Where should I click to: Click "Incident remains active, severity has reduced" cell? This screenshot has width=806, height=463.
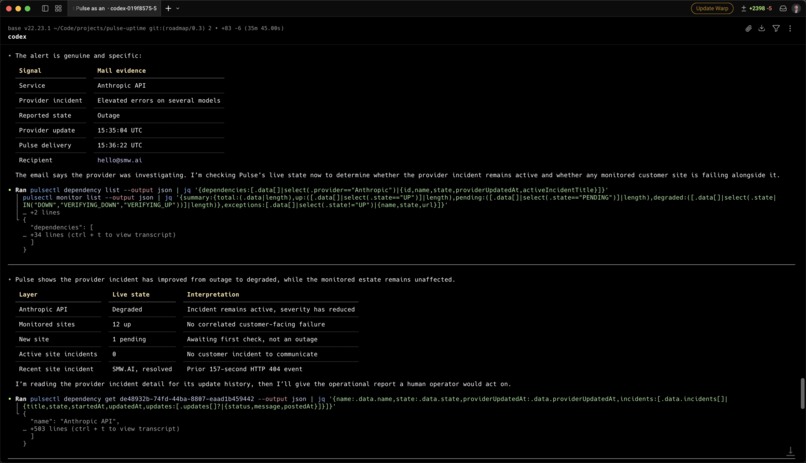(271, 309)
